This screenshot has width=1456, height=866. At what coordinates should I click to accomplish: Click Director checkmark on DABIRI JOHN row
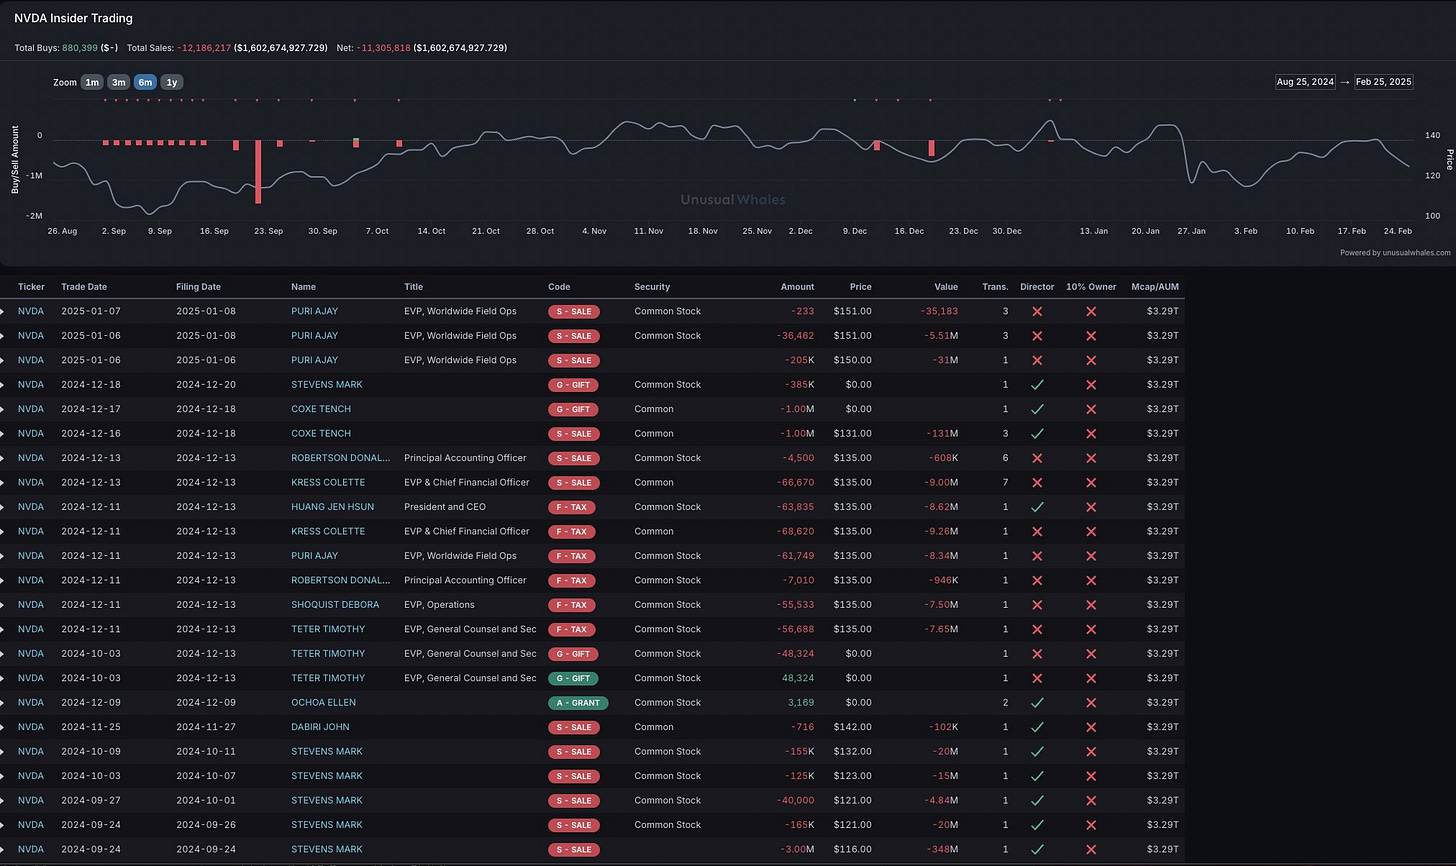[x=1037, y=727]
